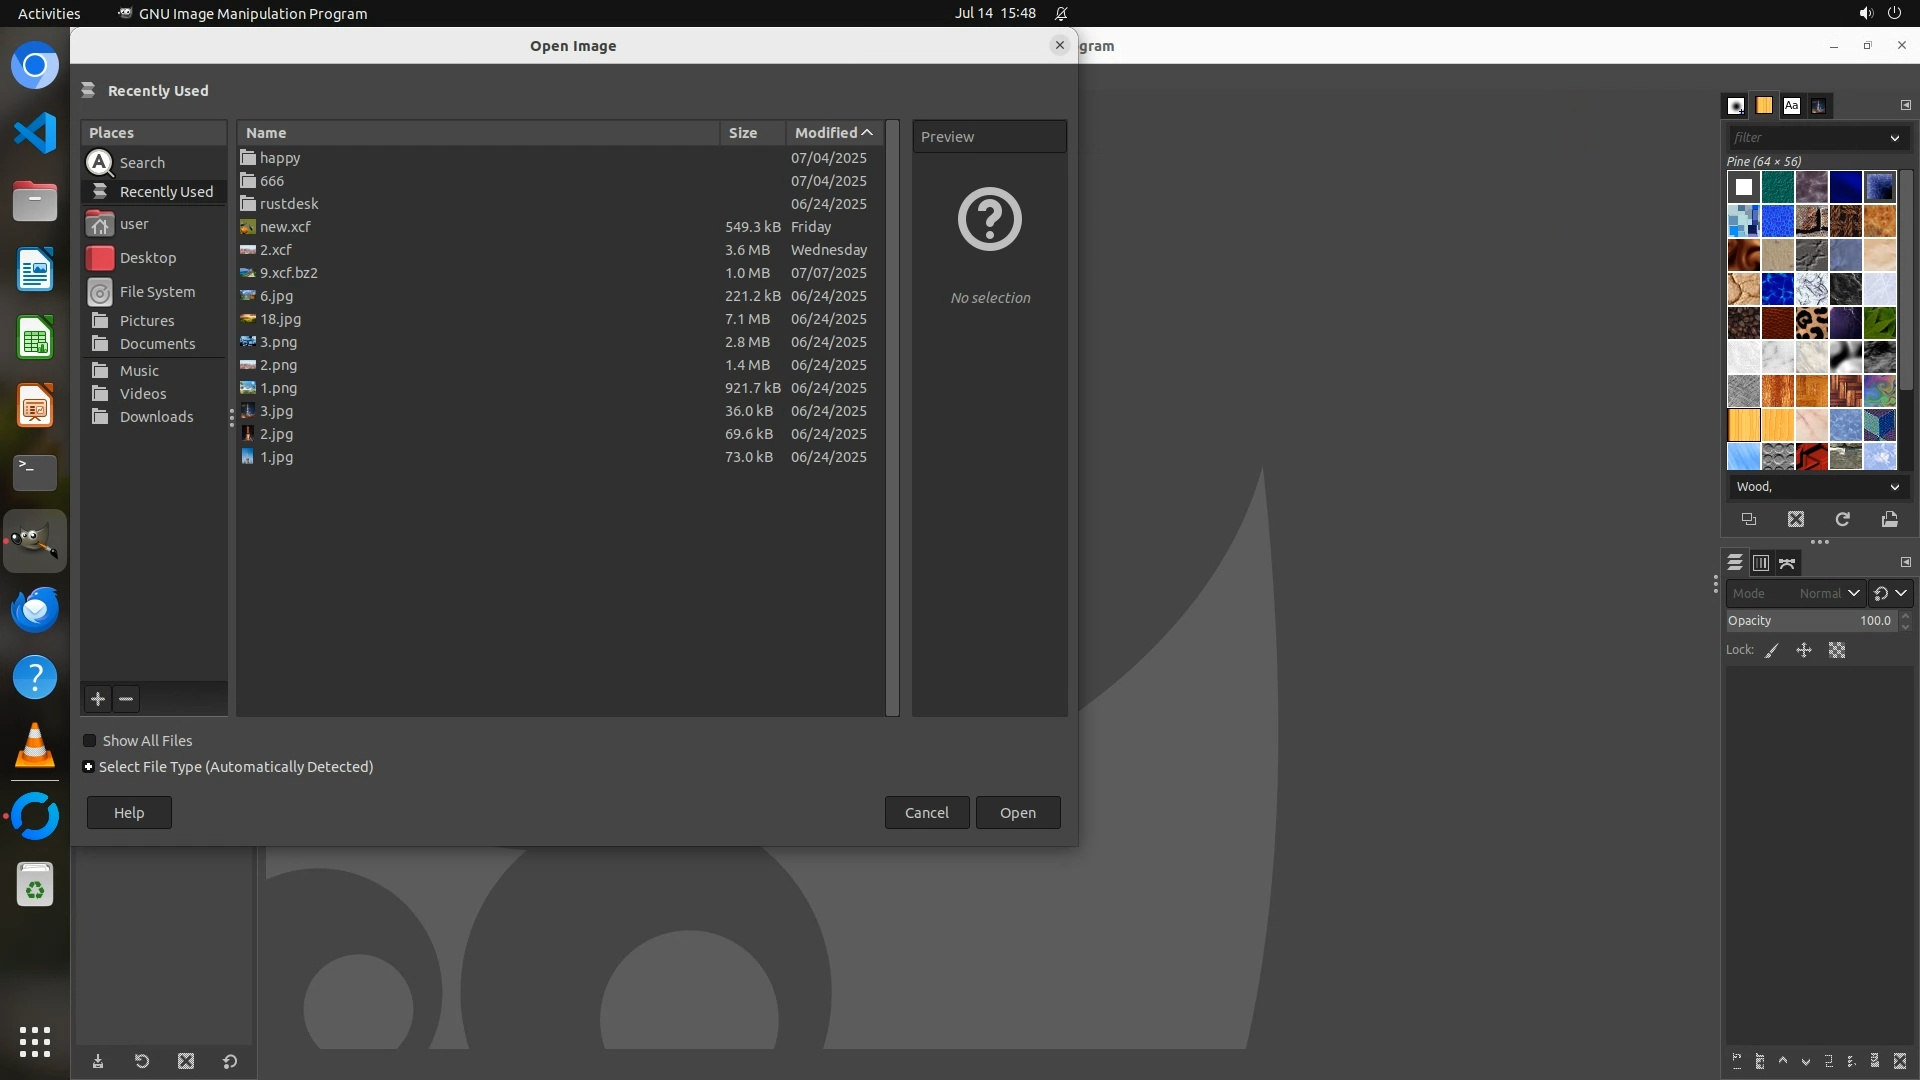
Task: Toggle the Show All Files checkbox
Action: tap(90, 741)
